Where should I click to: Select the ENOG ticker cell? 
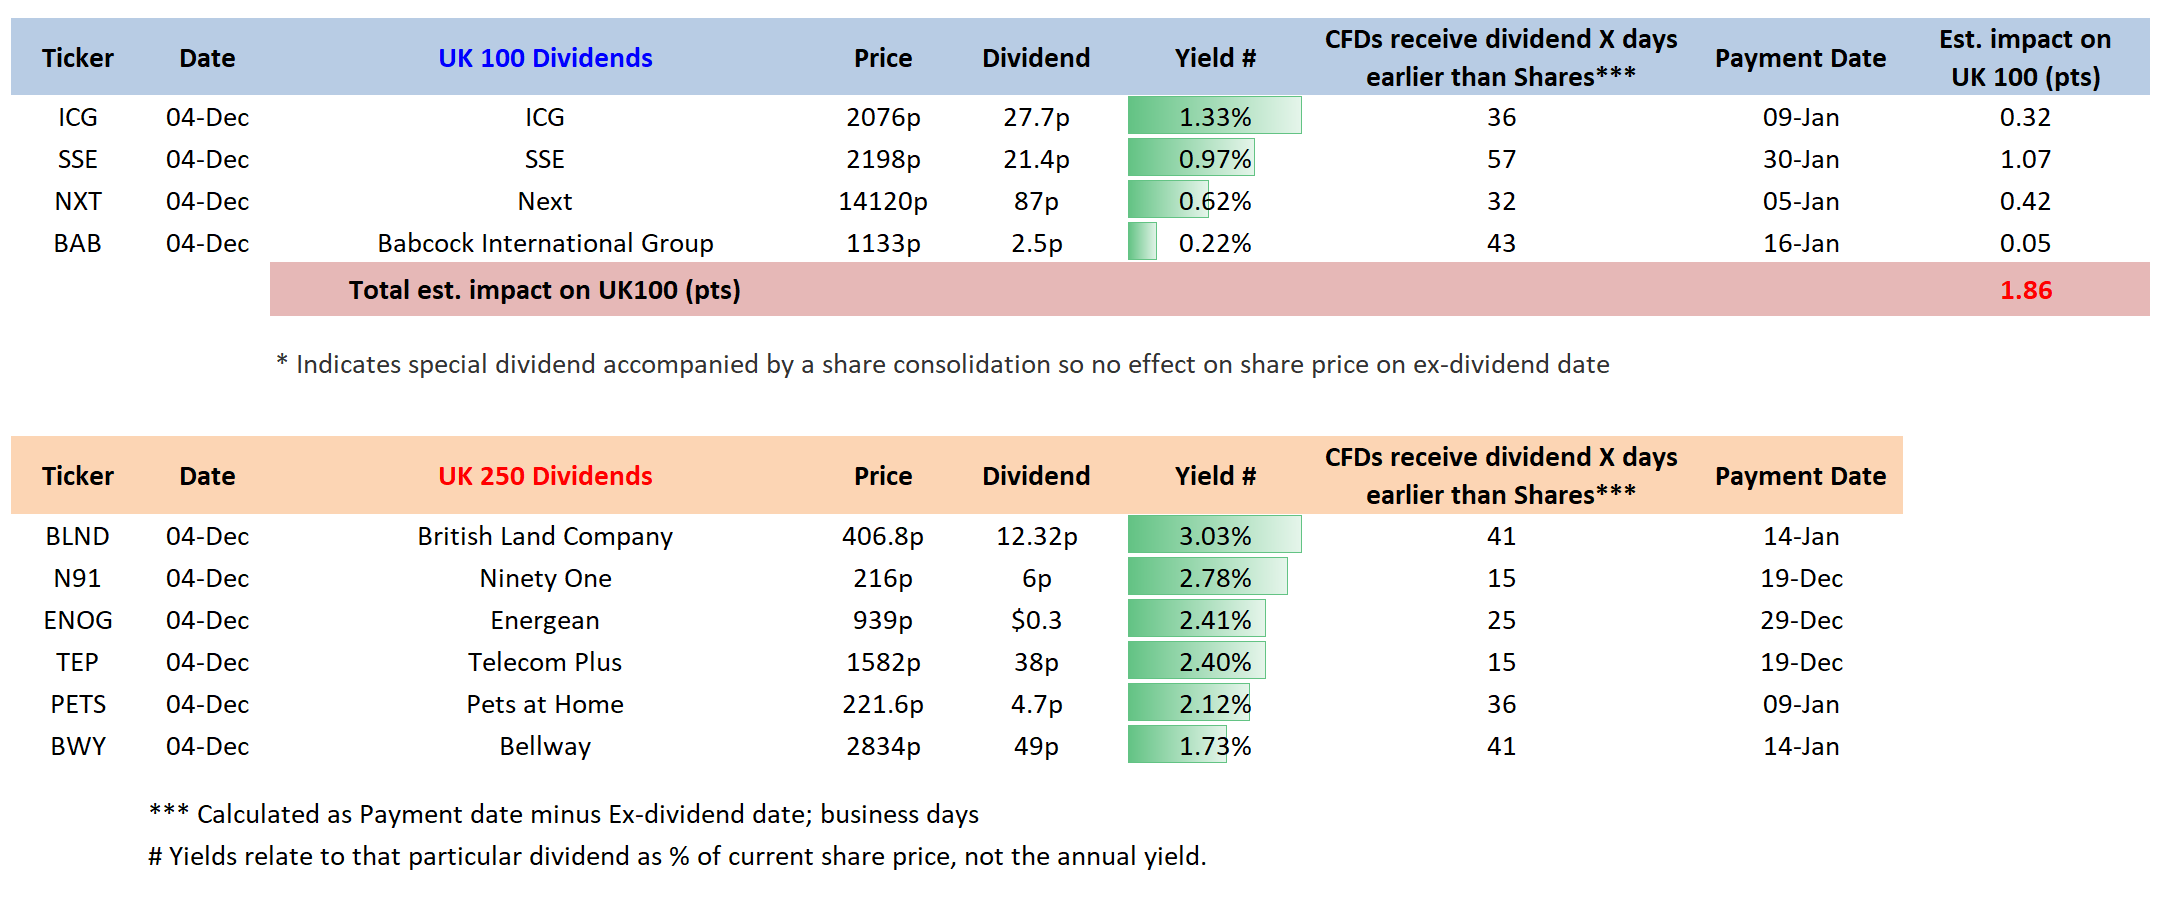point(77,620)
